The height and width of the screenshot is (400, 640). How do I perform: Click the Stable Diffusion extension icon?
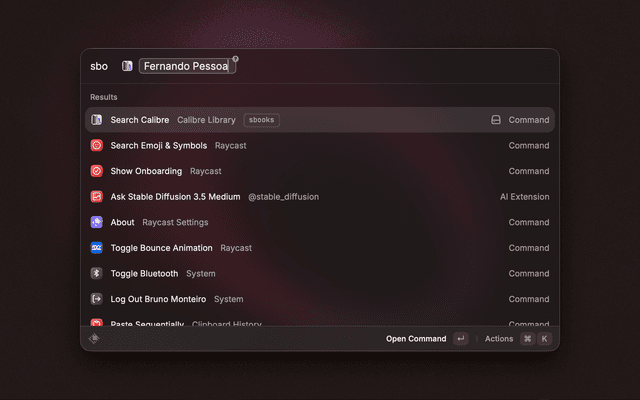pyautogui.click(x=96, y=197)
